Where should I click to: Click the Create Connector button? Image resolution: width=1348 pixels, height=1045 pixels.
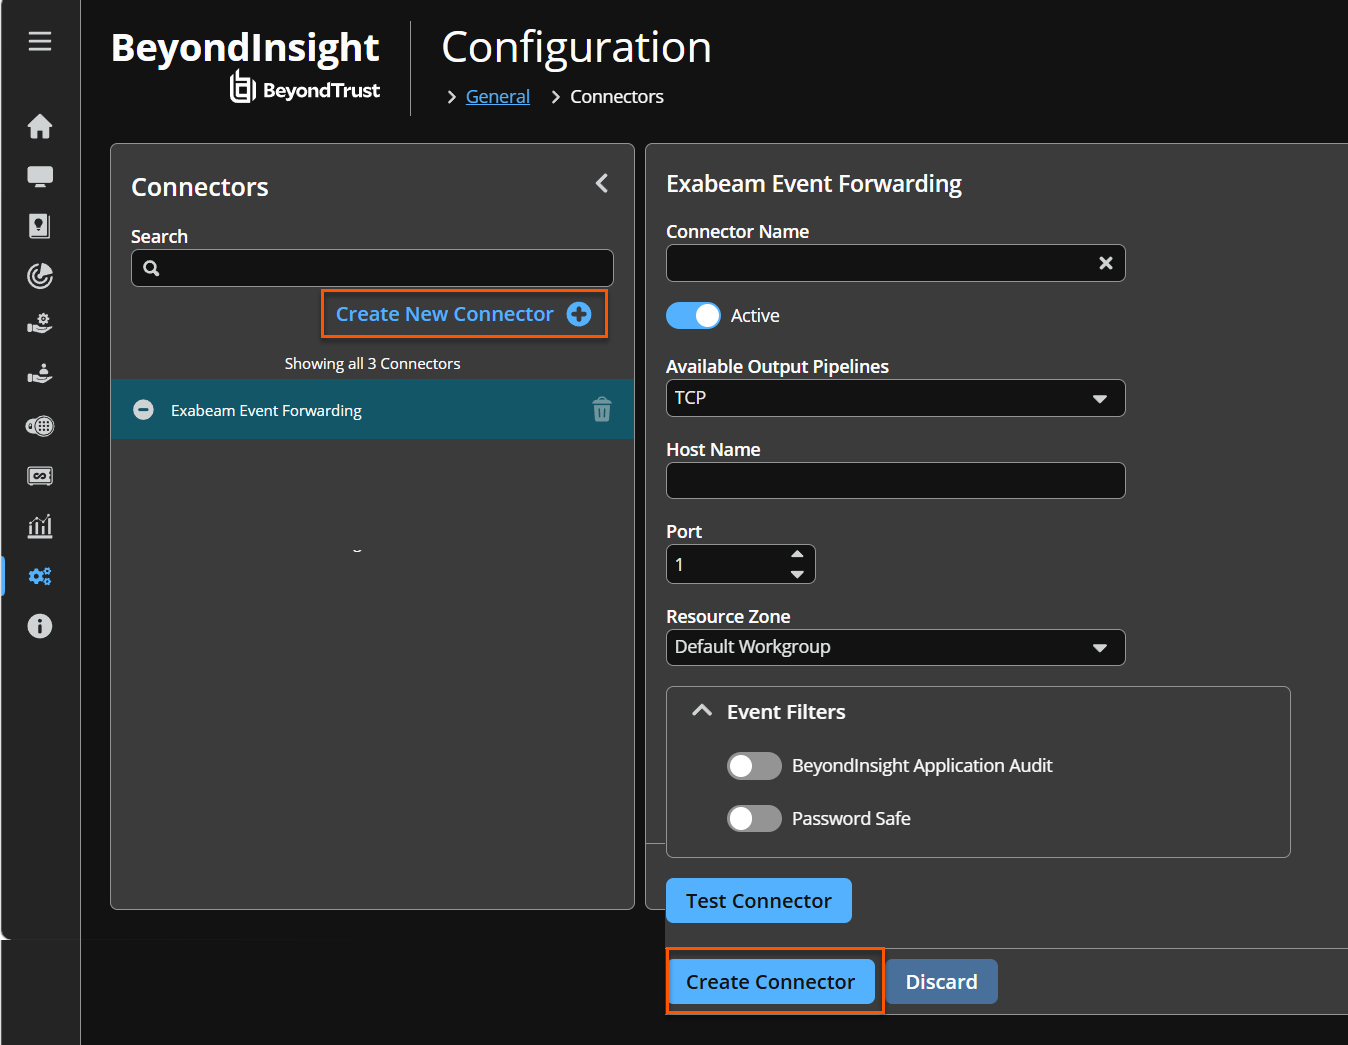[x=770, y=982]
